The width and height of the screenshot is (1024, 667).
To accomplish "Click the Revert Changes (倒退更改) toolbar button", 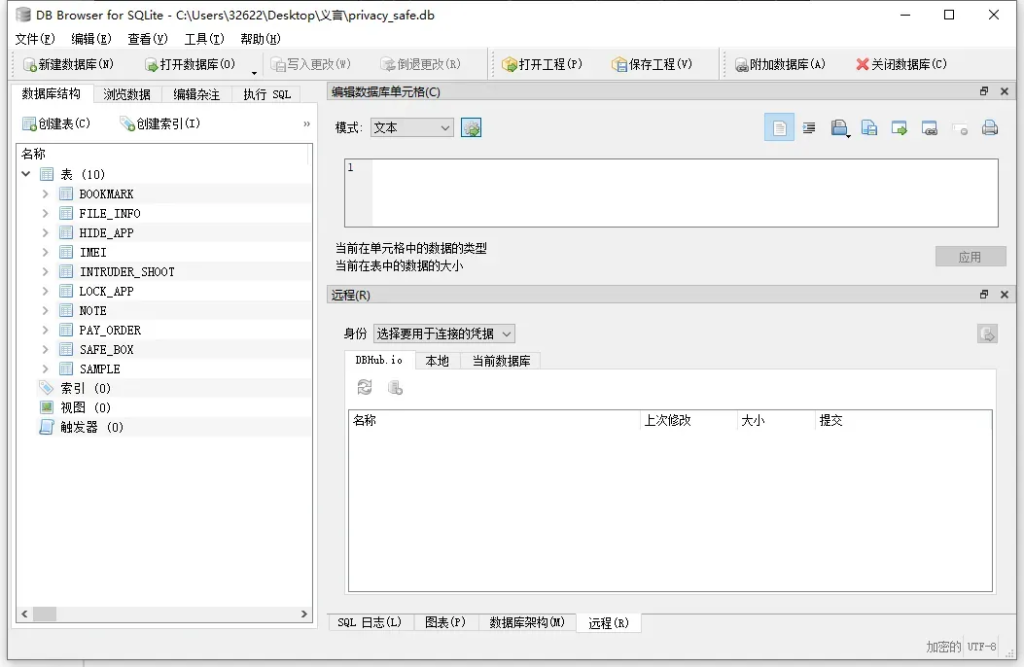I will tap(421, 64).
